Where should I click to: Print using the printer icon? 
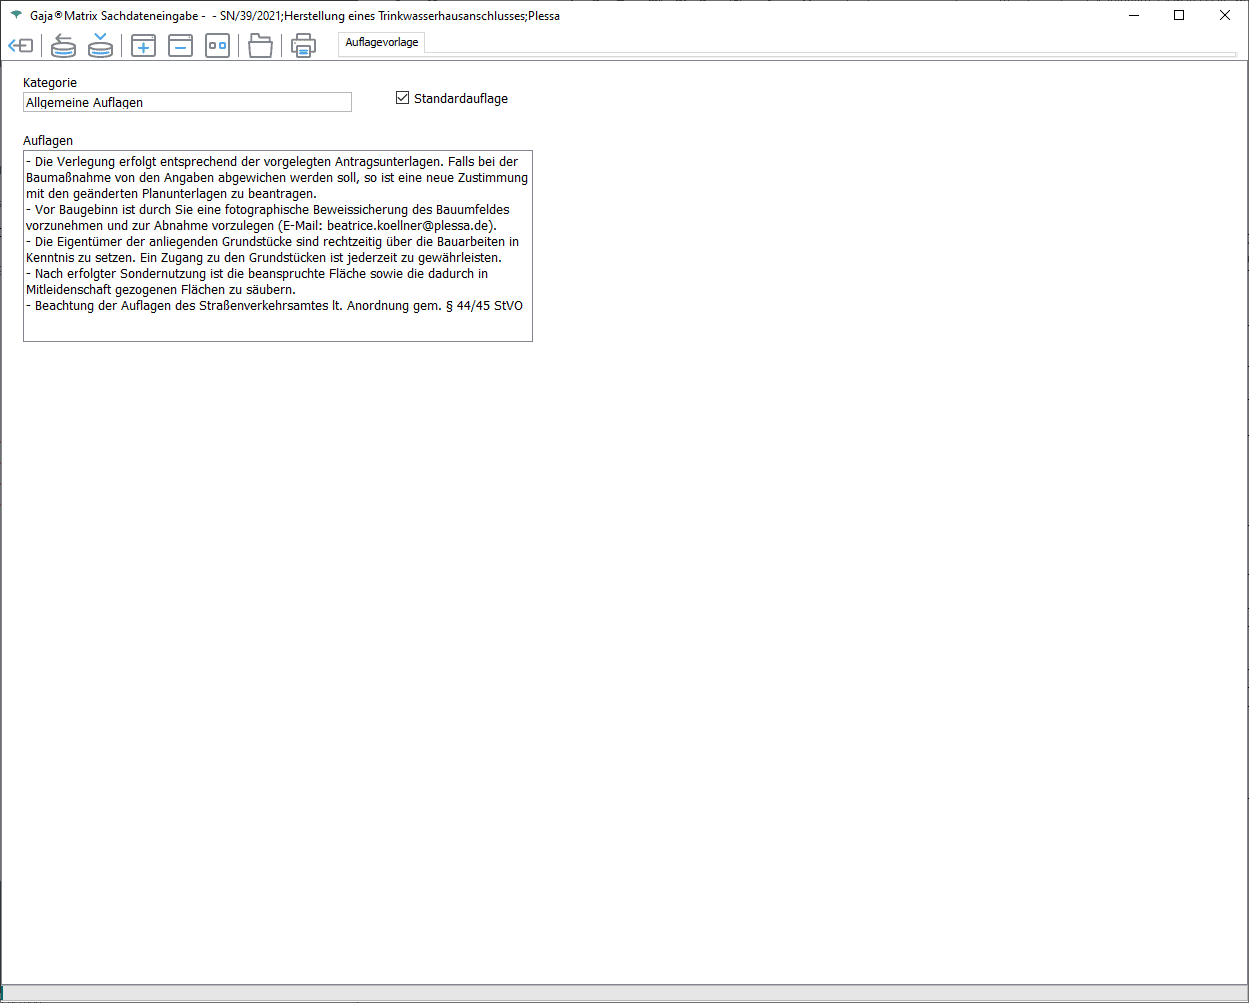coord(303,46)
